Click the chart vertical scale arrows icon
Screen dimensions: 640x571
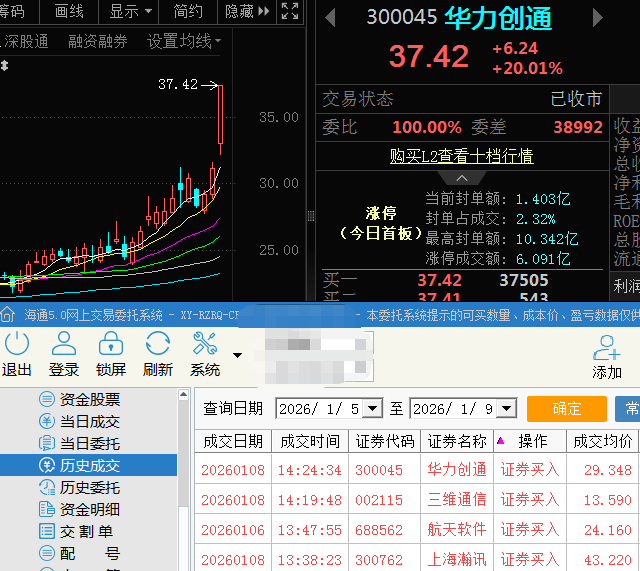point(4,66)
